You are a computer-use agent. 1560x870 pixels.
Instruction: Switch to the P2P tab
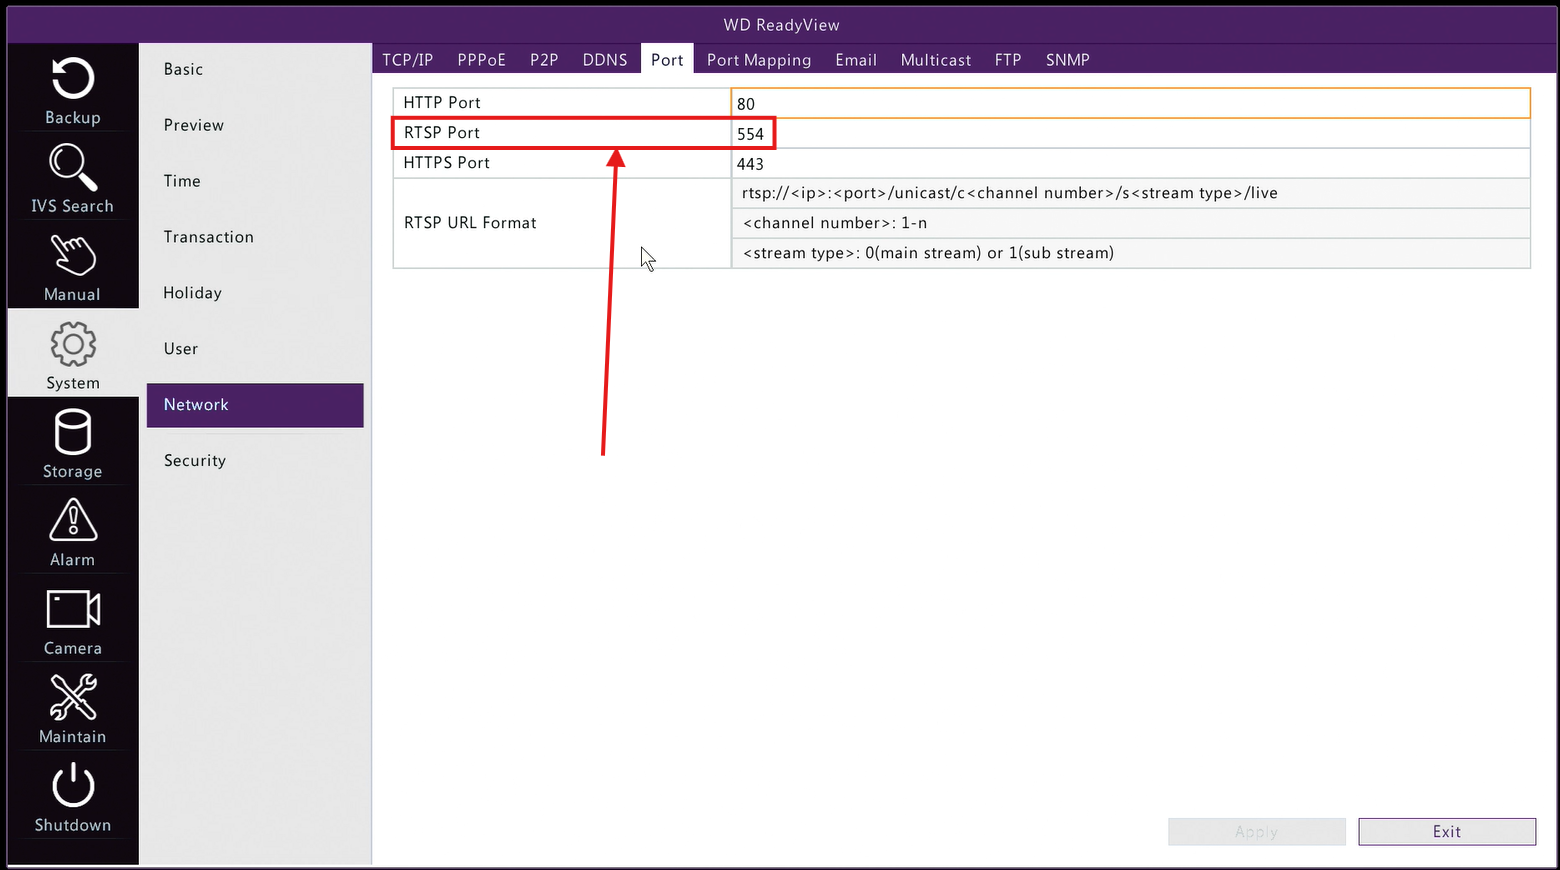[x=544, y=60]
